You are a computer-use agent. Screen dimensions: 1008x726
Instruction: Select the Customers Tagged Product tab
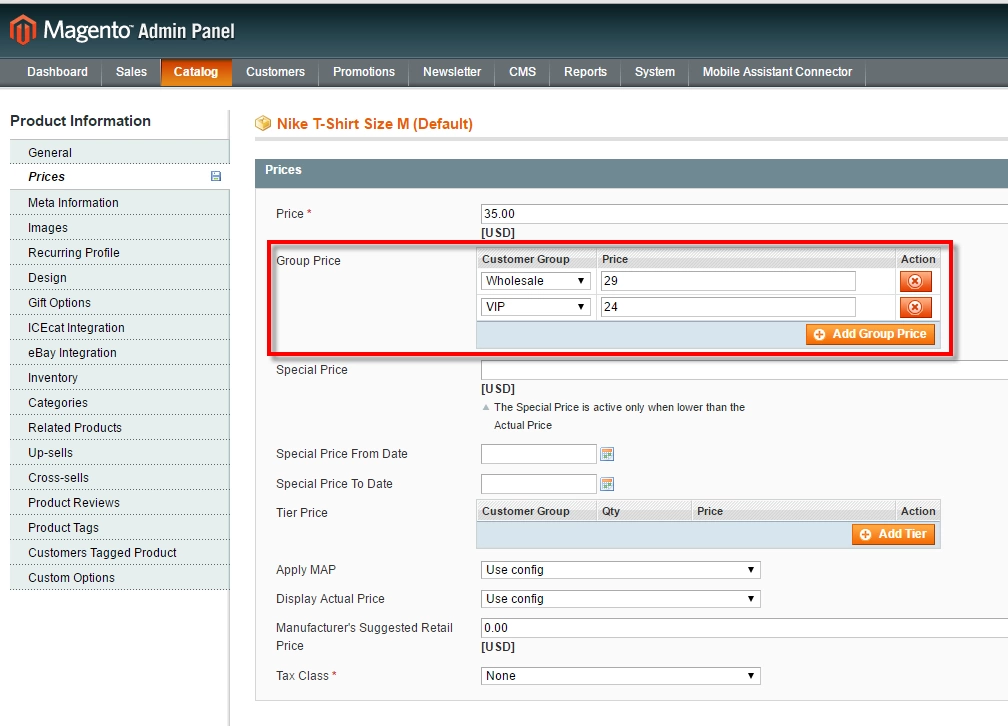tap(120, 554)
